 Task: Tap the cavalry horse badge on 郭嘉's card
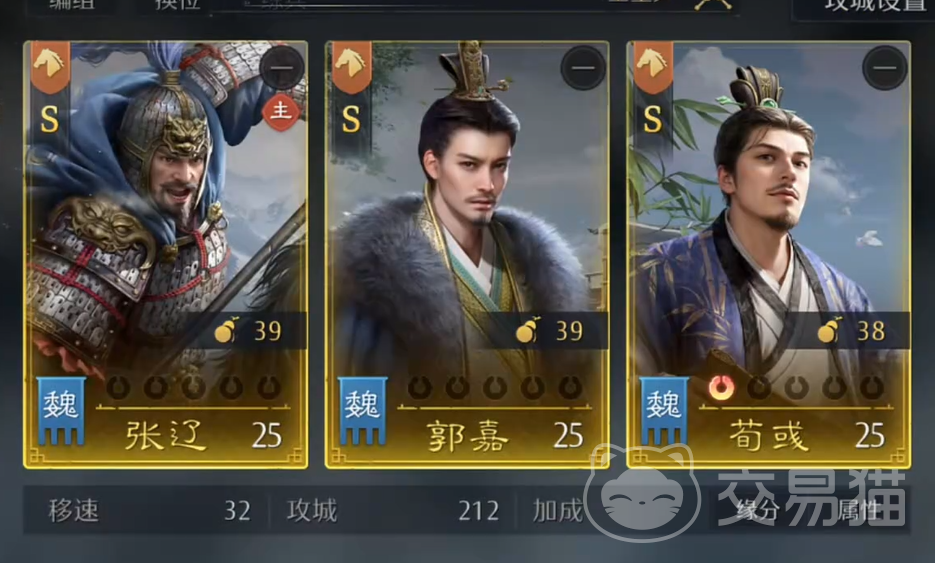351,66
